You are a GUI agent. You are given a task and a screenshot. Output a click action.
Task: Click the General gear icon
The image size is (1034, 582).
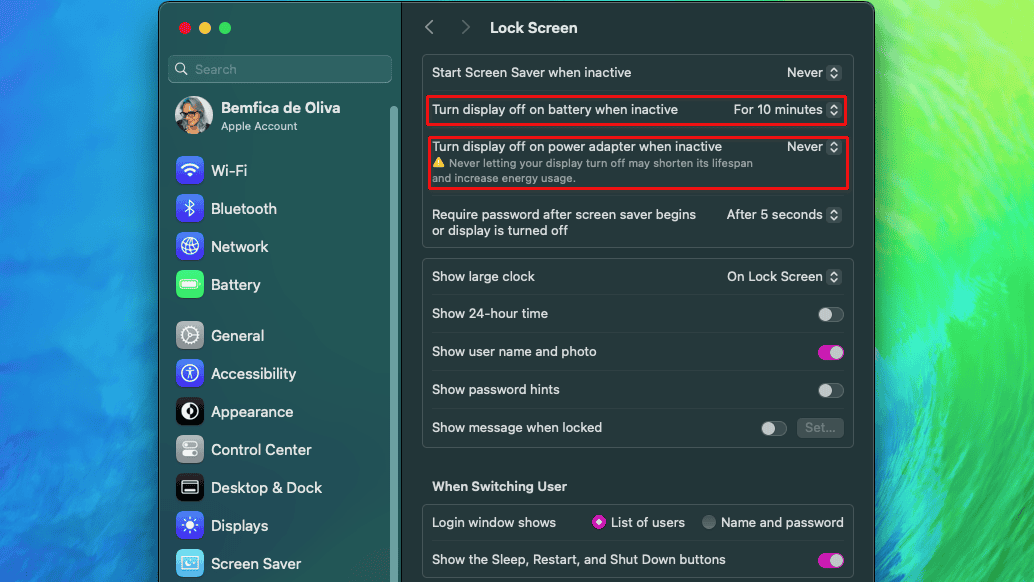point(190,336)
